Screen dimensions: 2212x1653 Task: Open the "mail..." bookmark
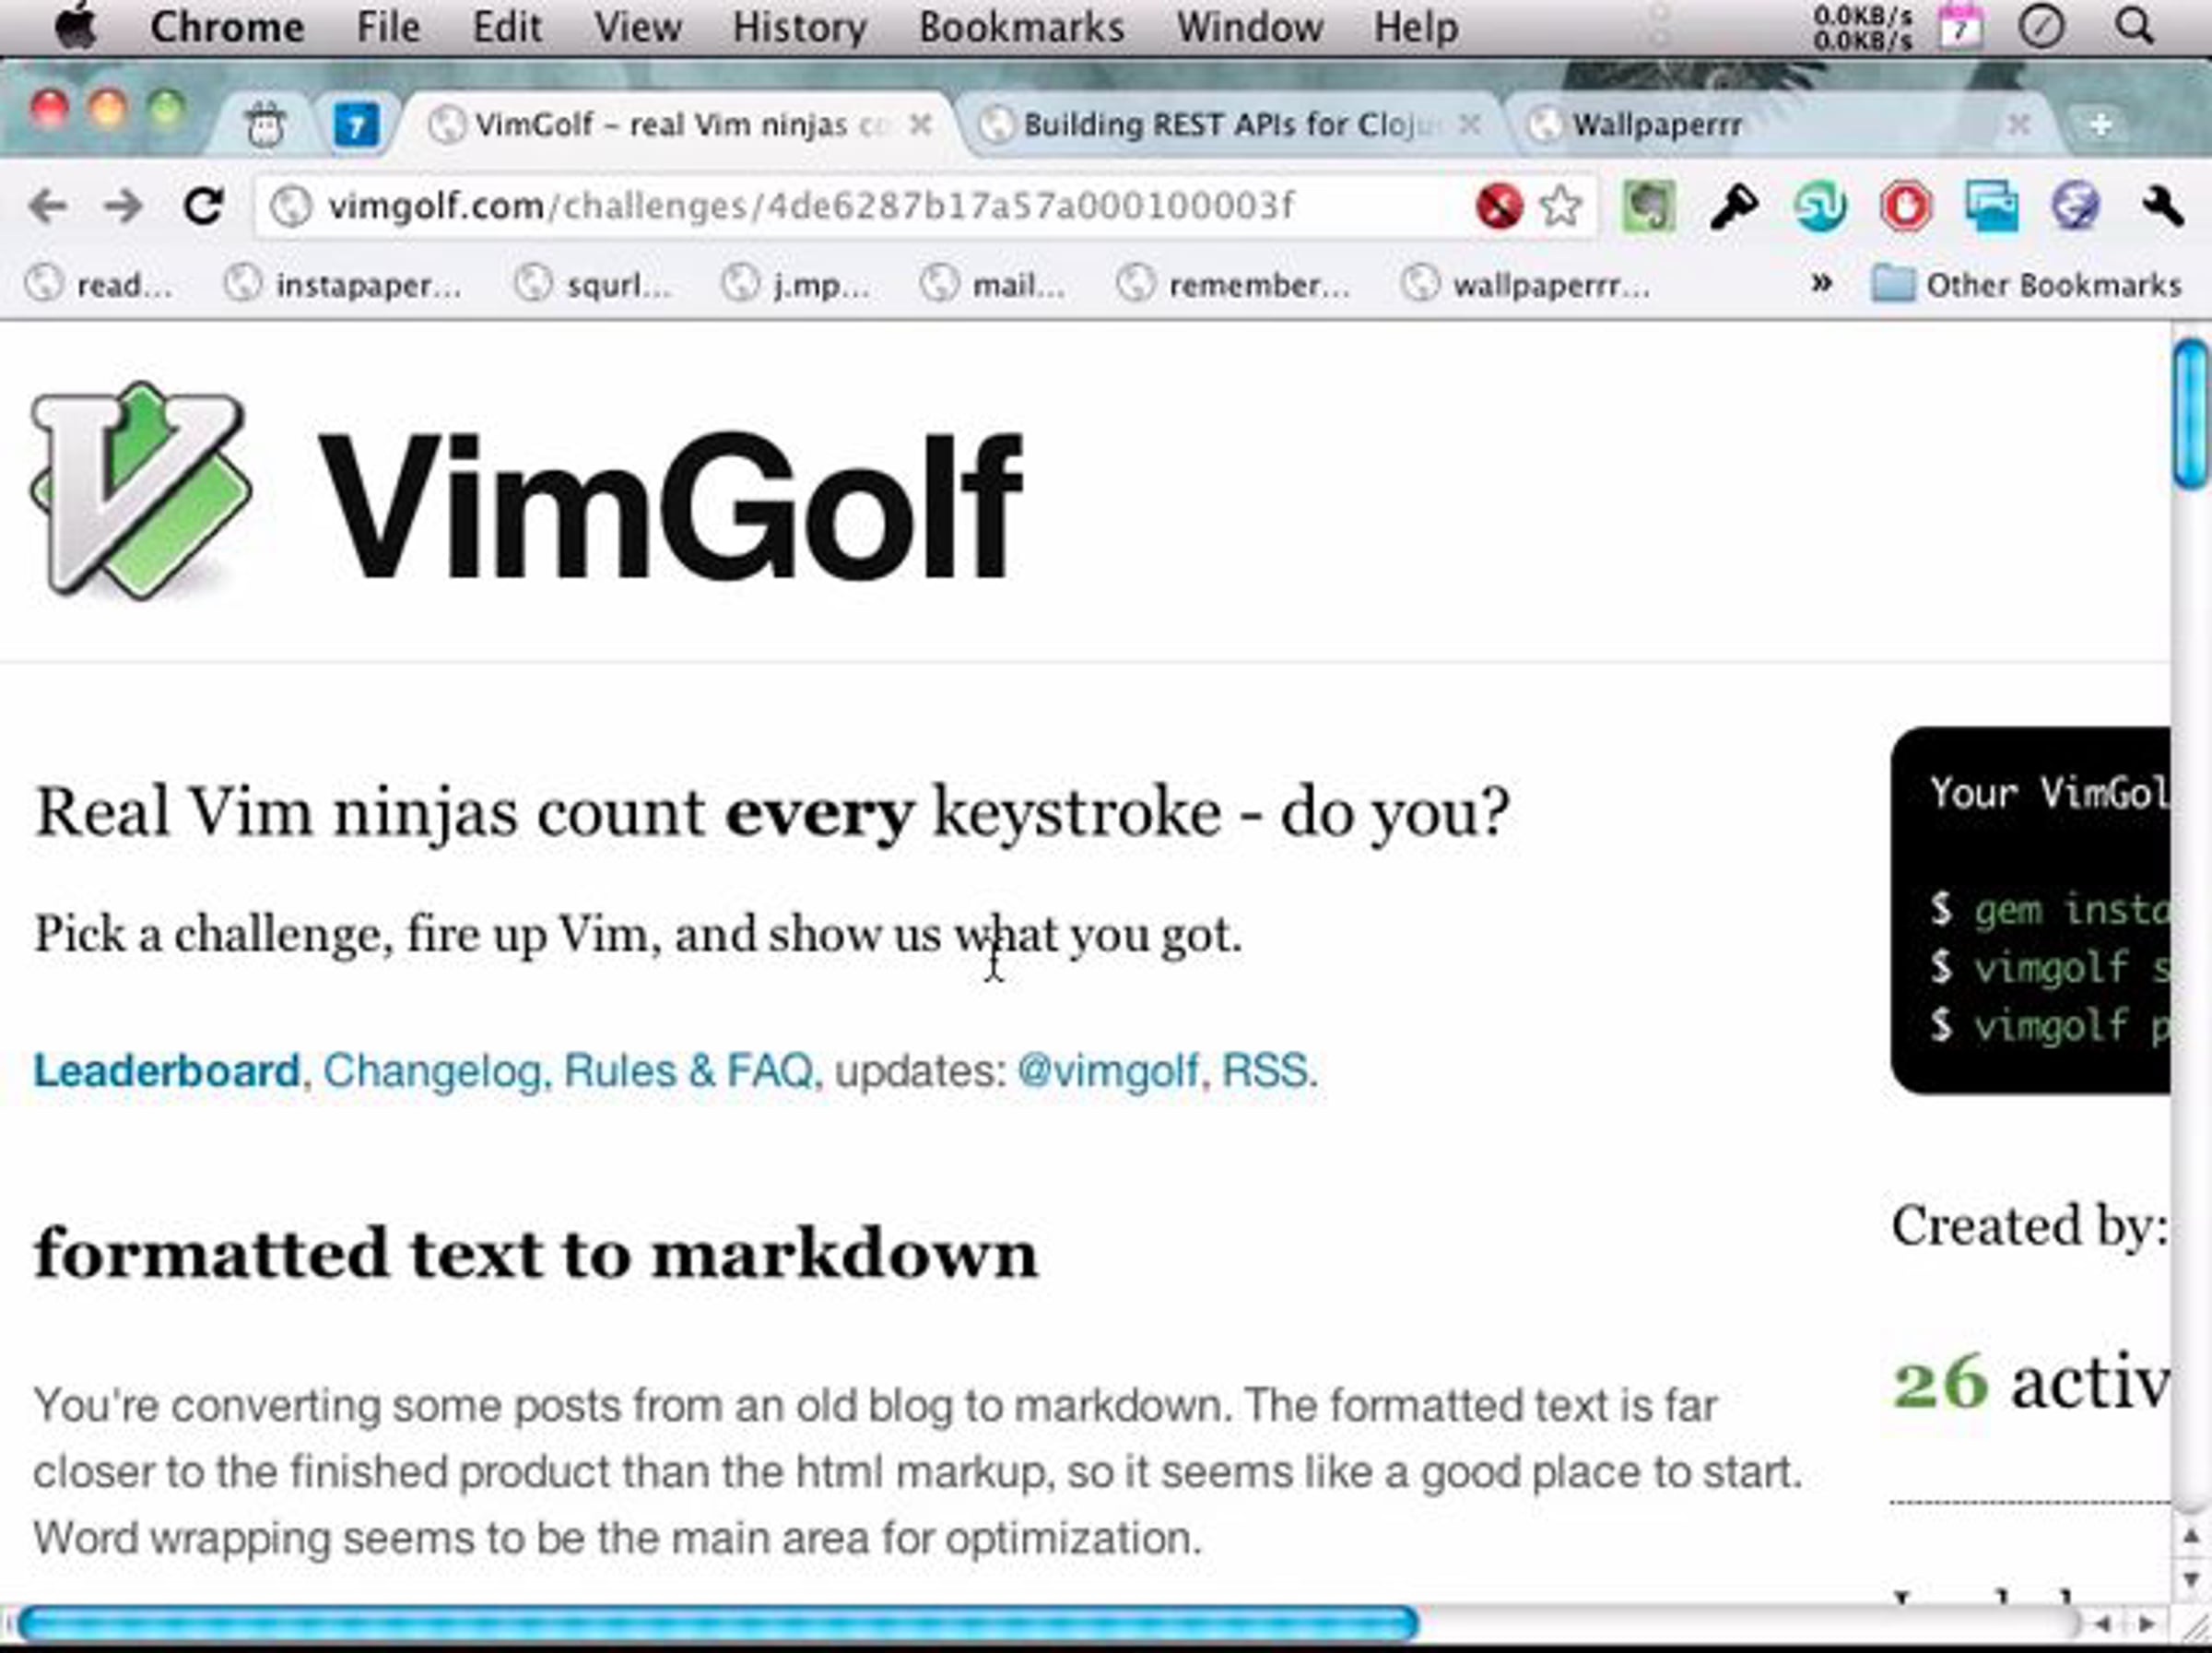(x=992, y=285)
